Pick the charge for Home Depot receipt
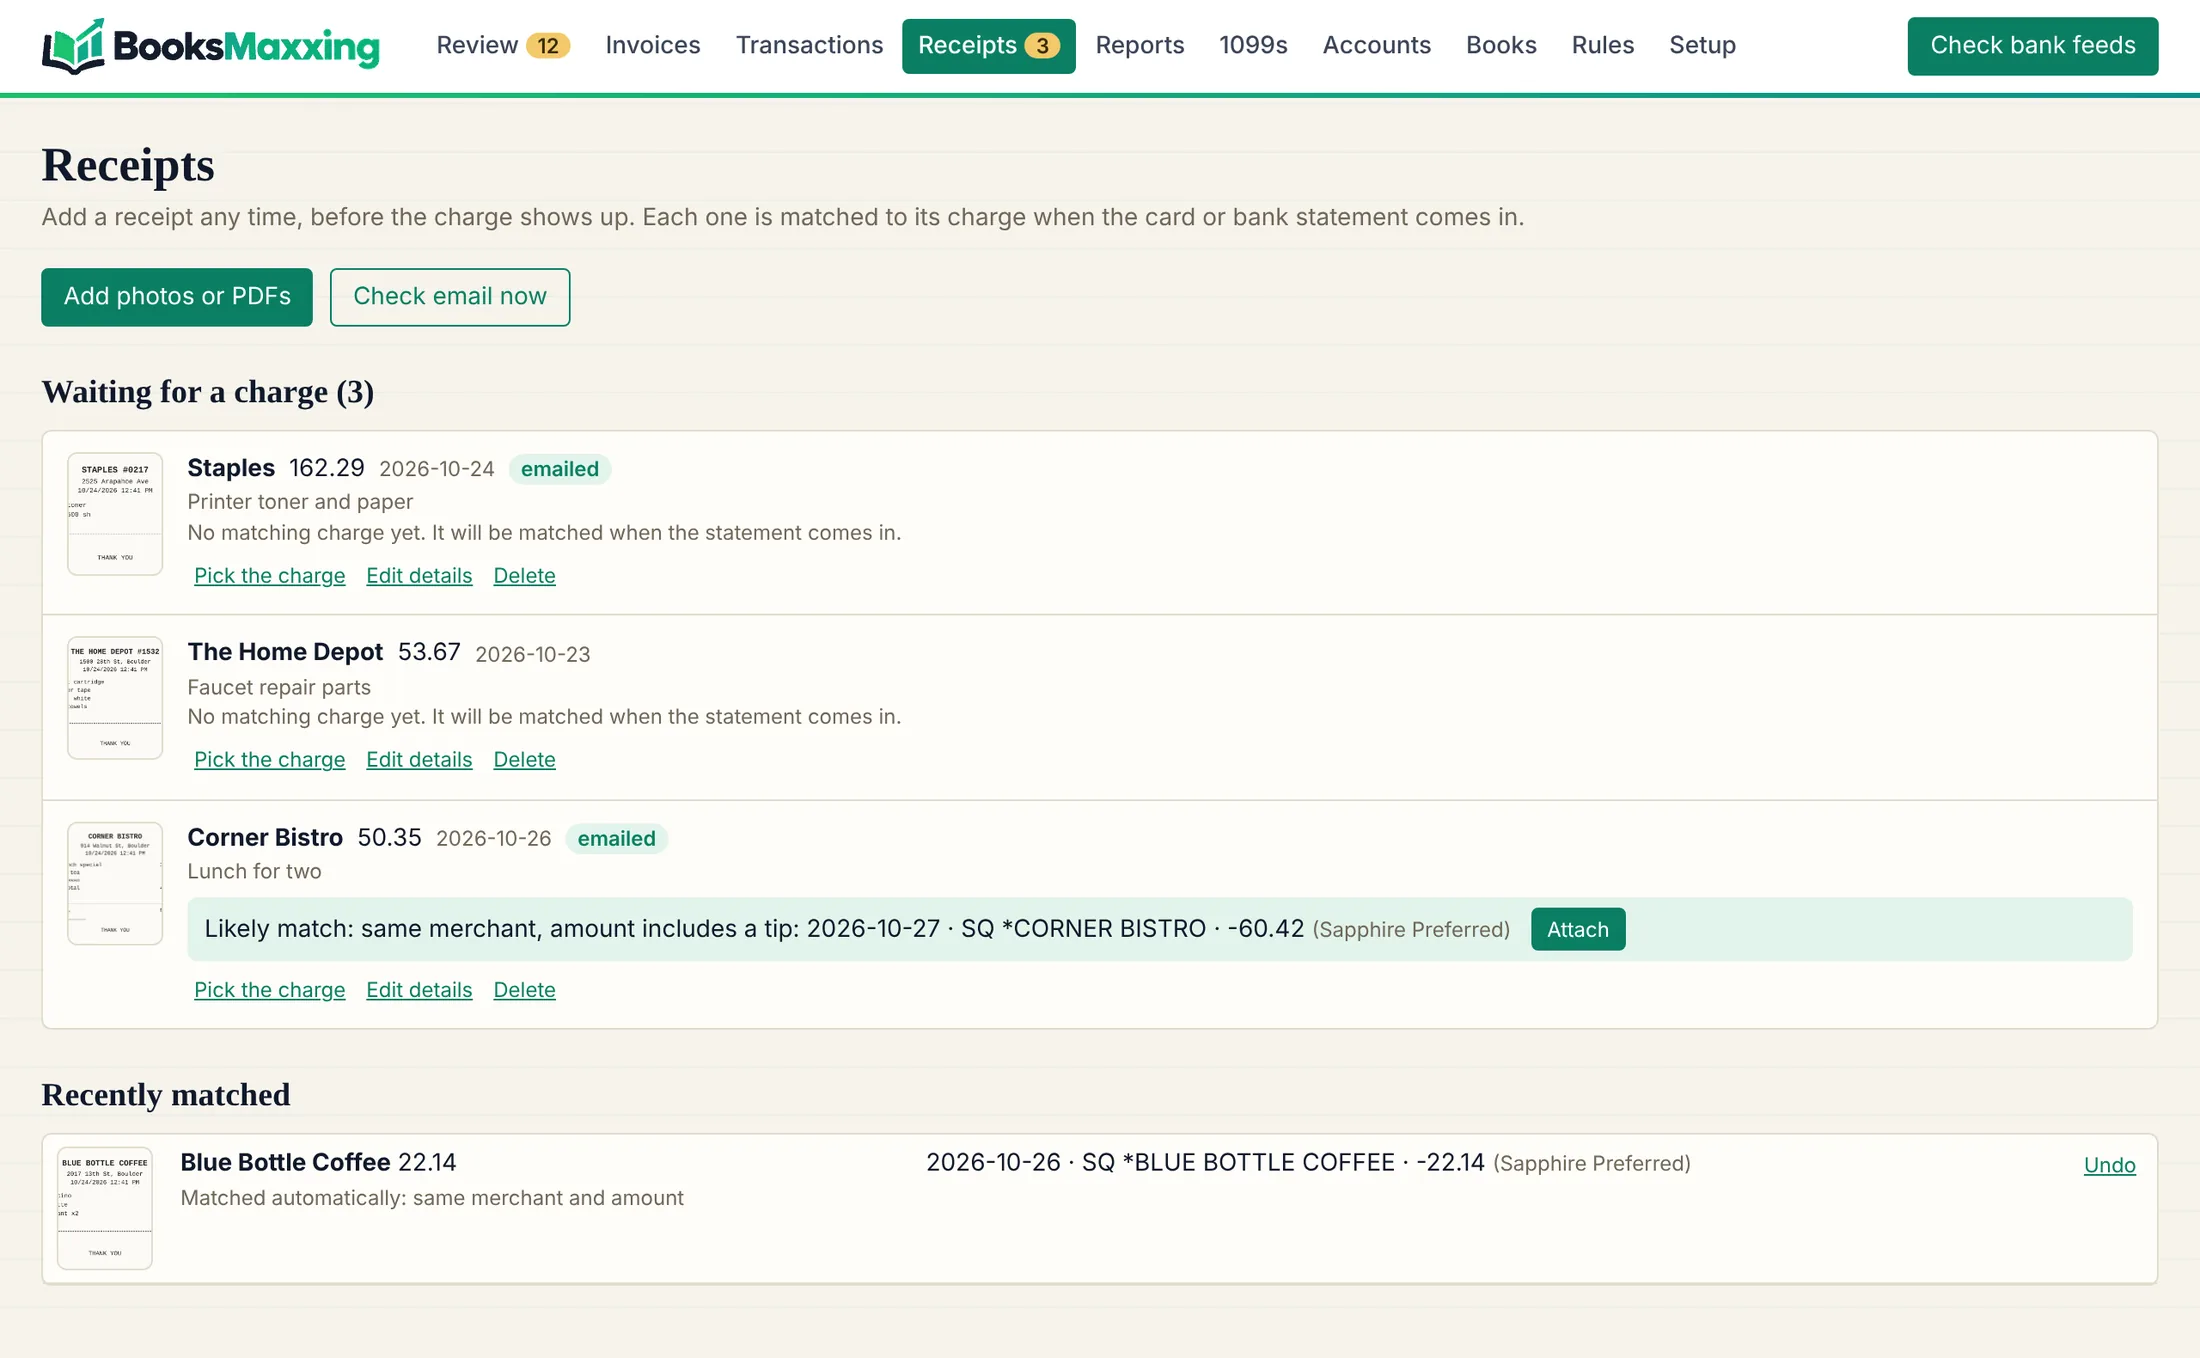 click(269, 760)
